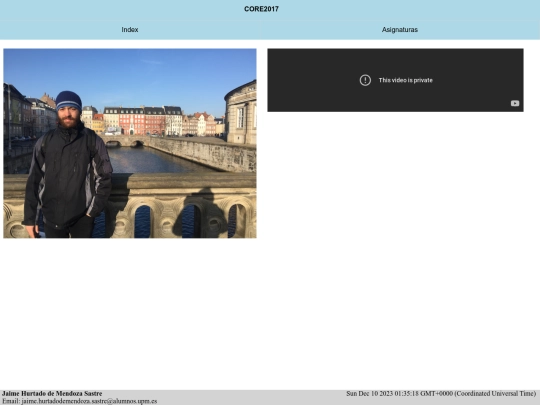Click the photo of man on bridge
540x405 pixels.
tap(130, 143)
